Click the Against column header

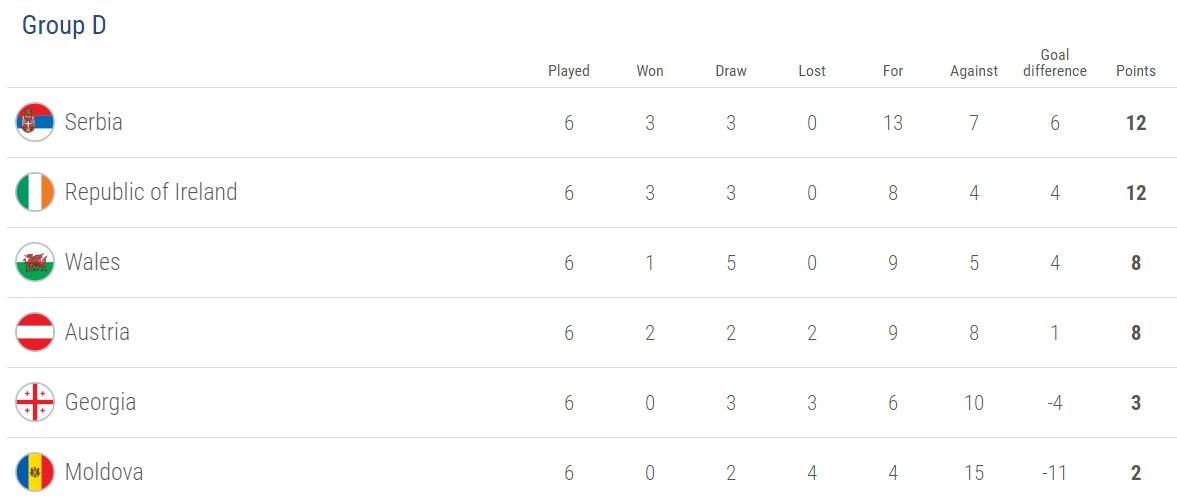[x=974, y=71]
